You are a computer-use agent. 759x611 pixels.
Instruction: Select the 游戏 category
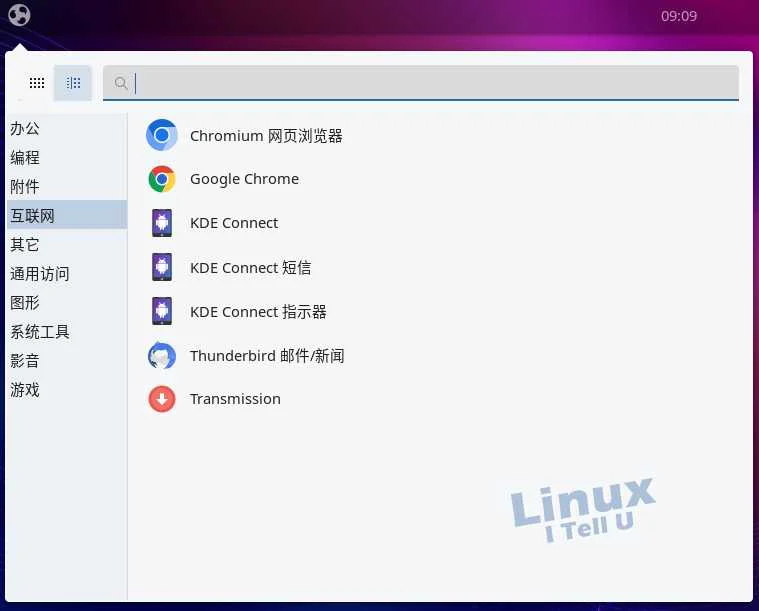coord(67,390)
